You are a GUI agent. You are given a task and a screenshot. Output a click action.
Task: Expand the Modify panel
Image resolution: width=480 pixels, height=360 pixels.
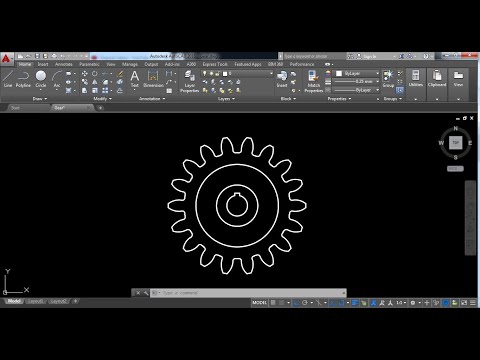102,99
